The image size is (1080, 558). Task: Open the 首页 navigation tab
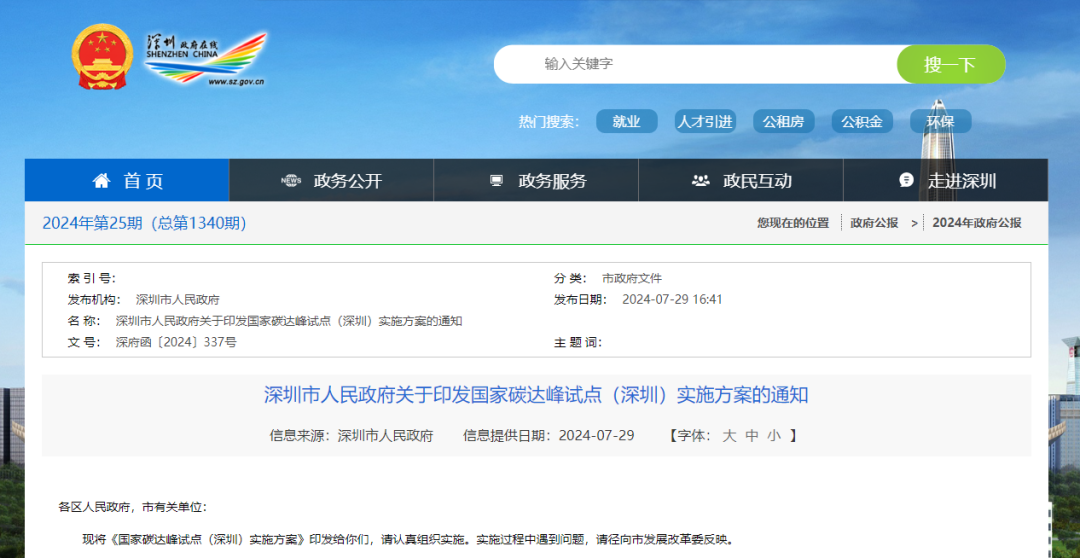(127, 180)
